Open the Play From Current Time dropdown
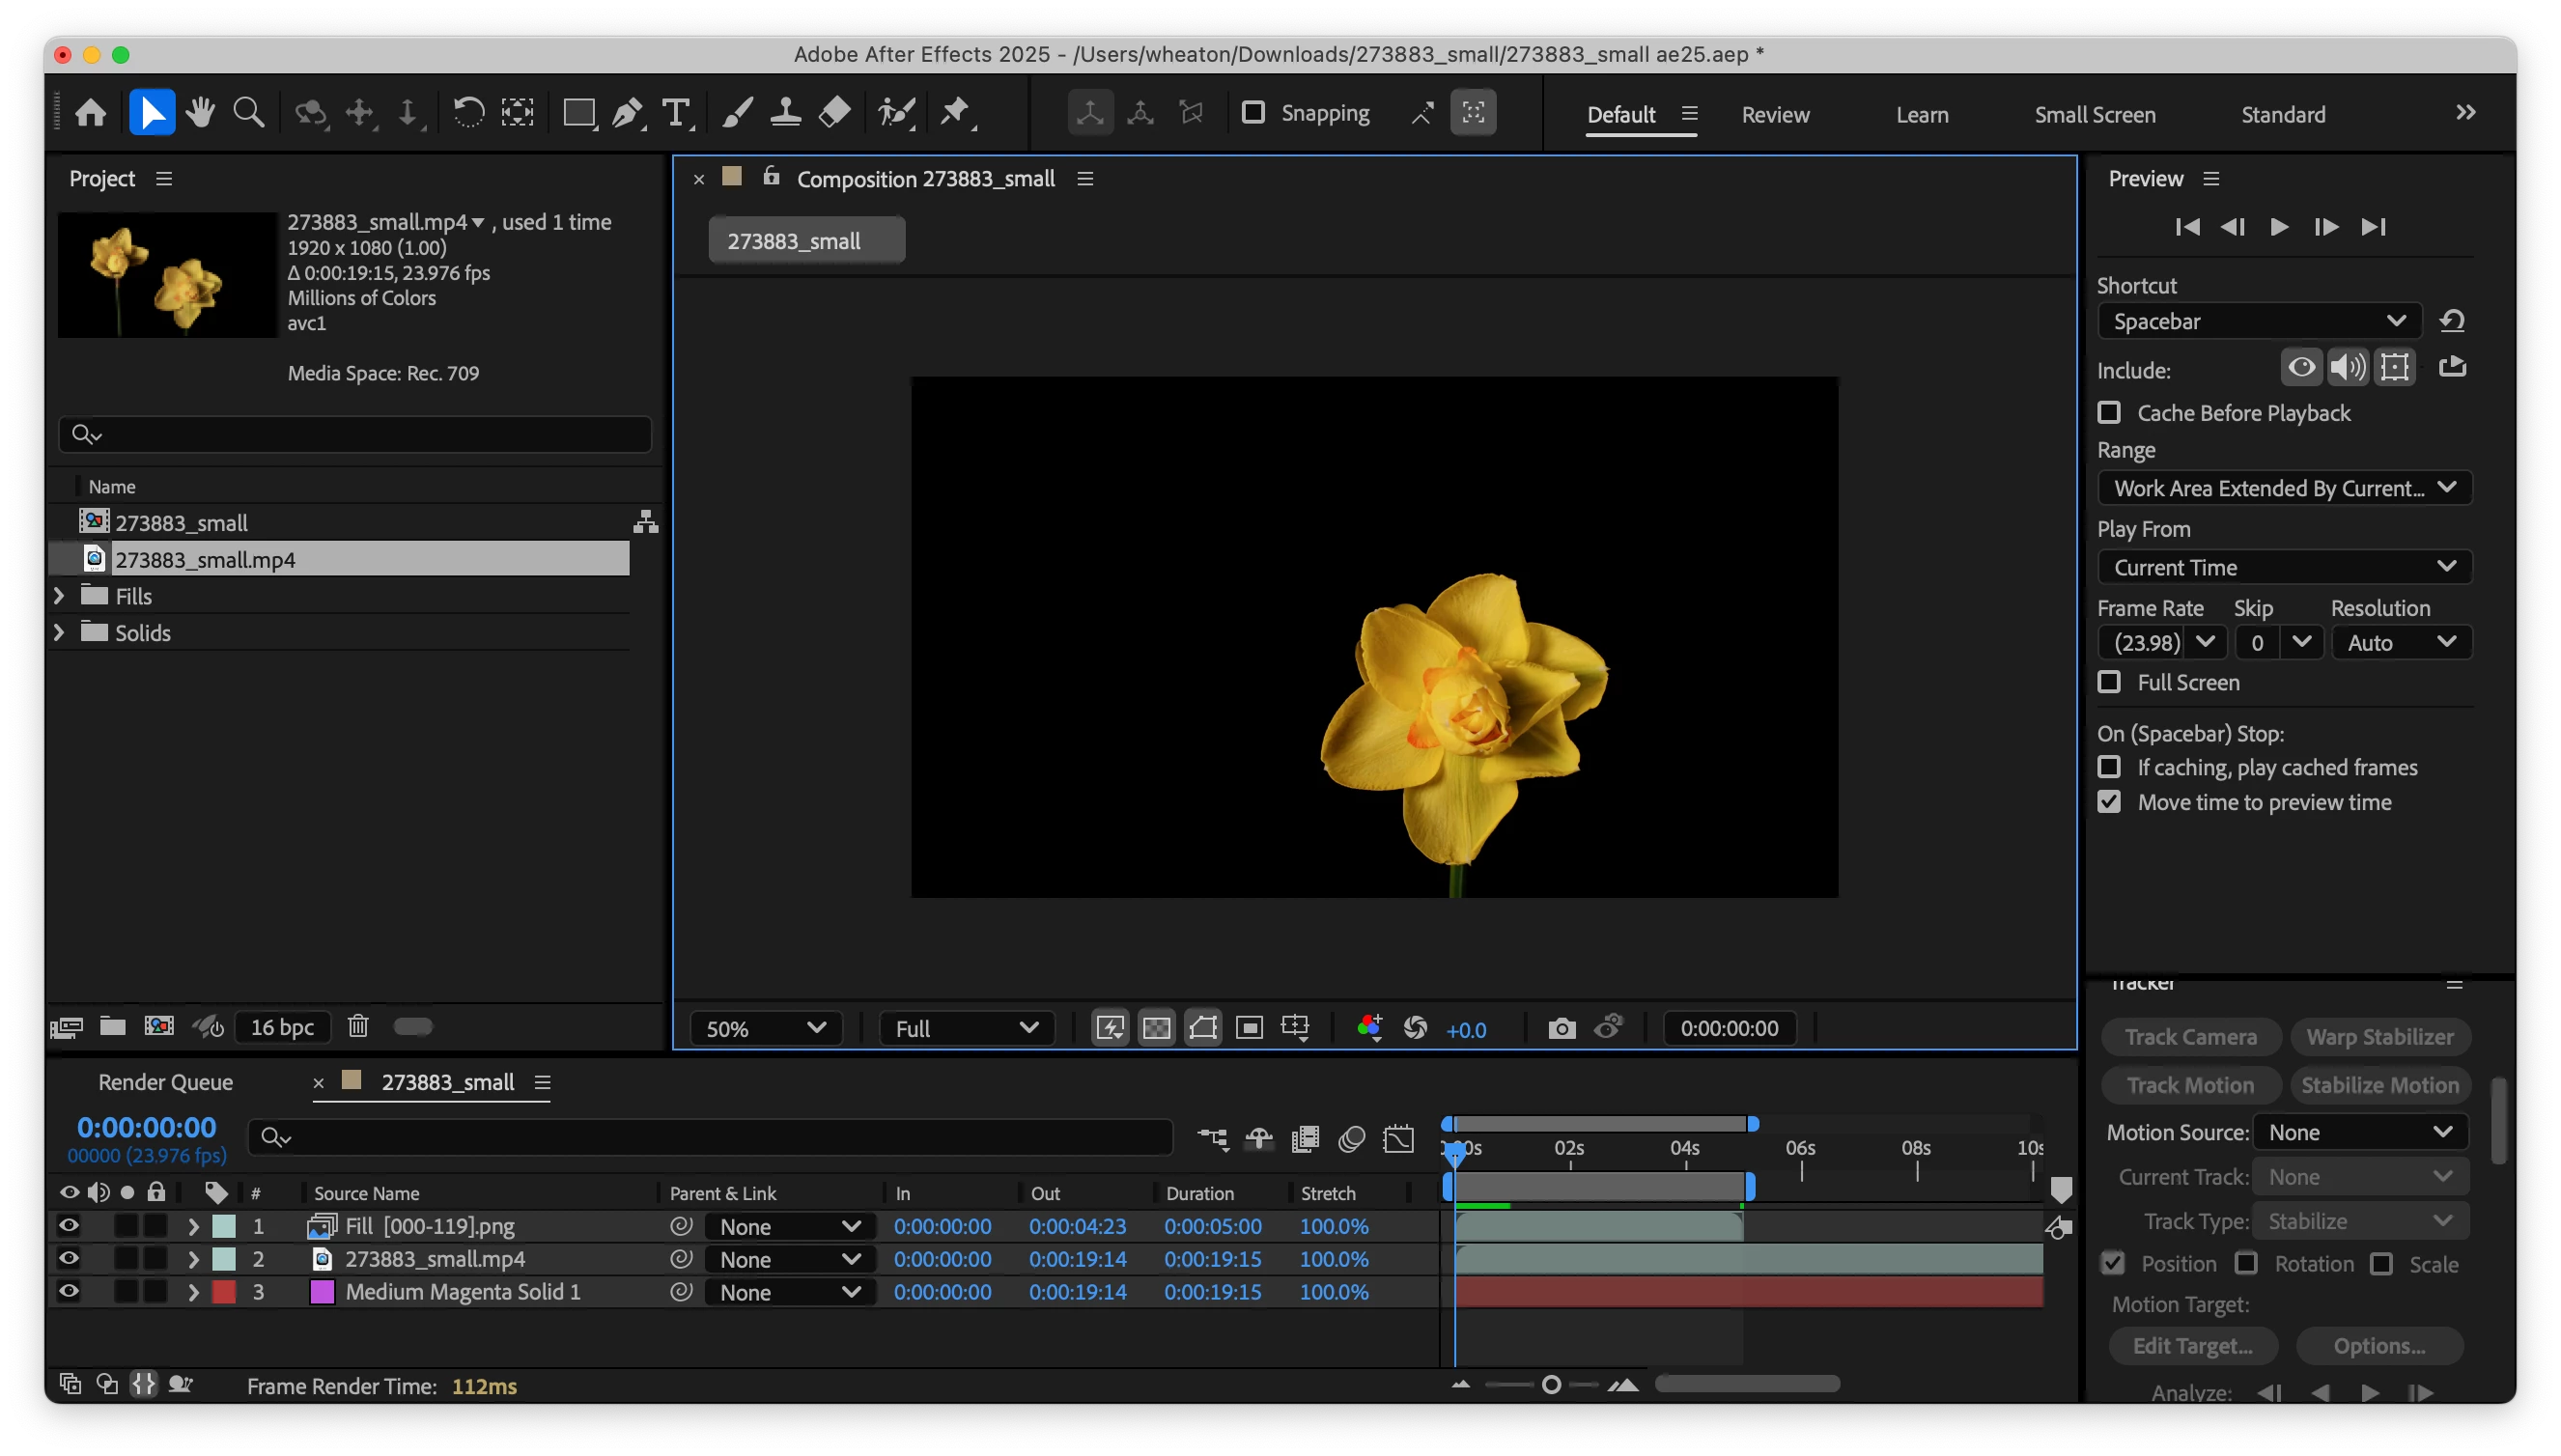The image size is (2561, 1456). click(x=2284, y=567)
